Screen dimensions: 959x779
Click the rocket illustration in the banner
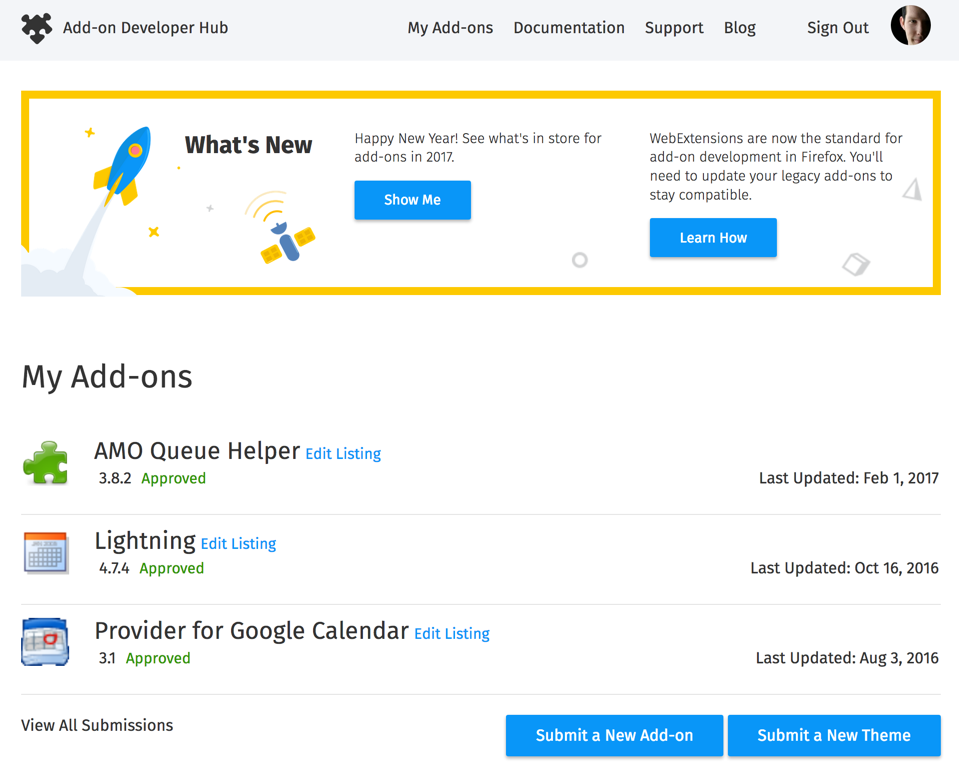pos(120,160)
